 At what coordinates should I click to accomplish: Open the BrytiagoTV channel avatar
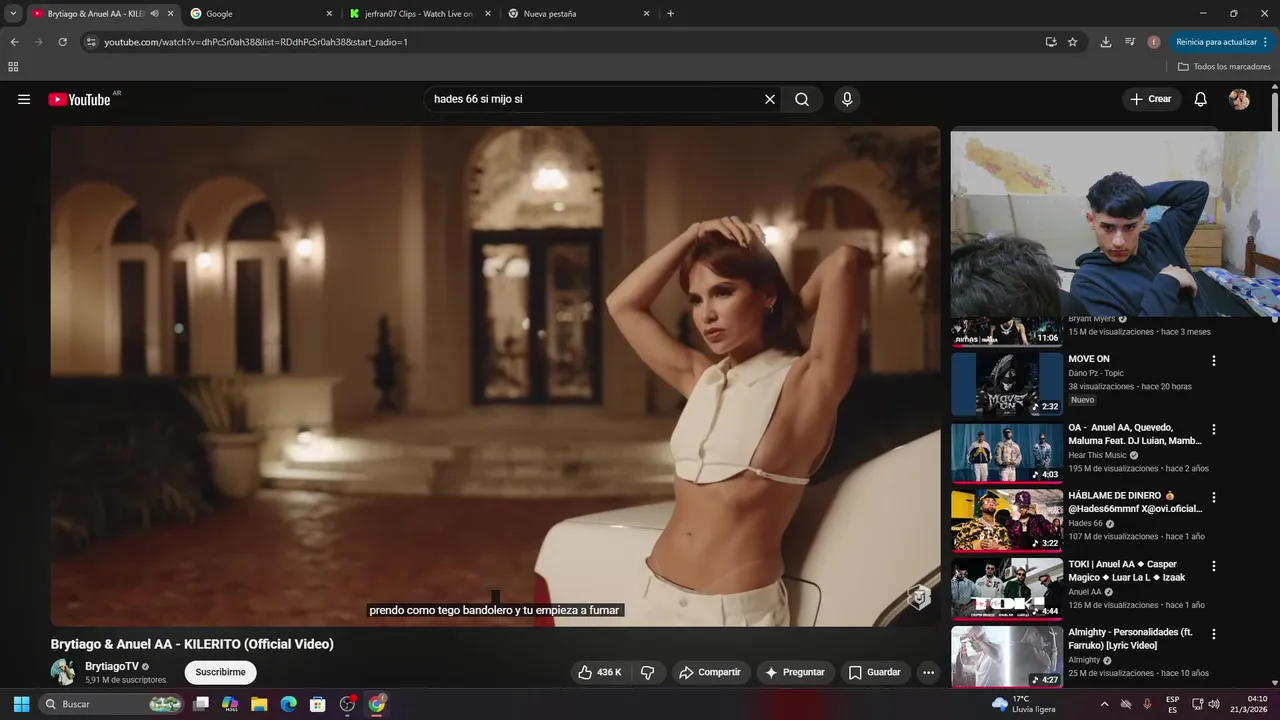pos(63,672)
